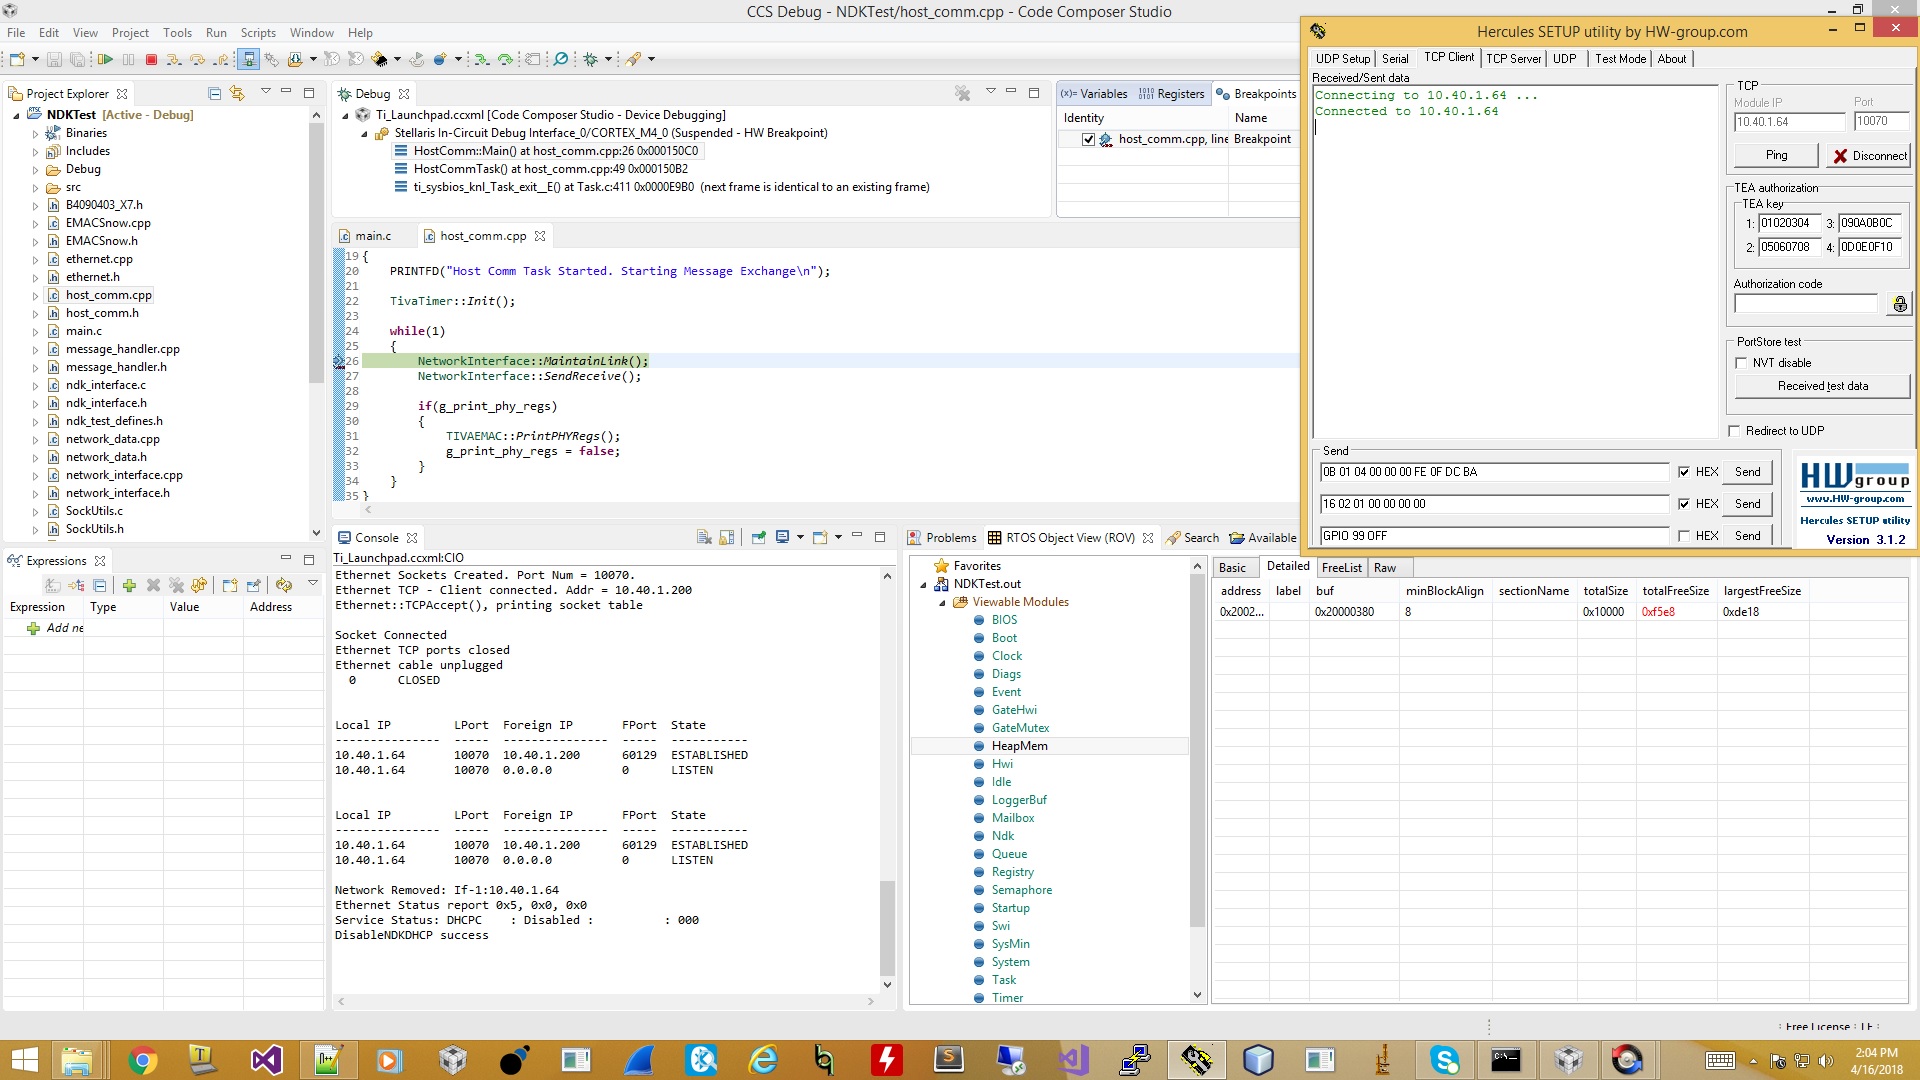Click green plus in Expressions panel

129,585
